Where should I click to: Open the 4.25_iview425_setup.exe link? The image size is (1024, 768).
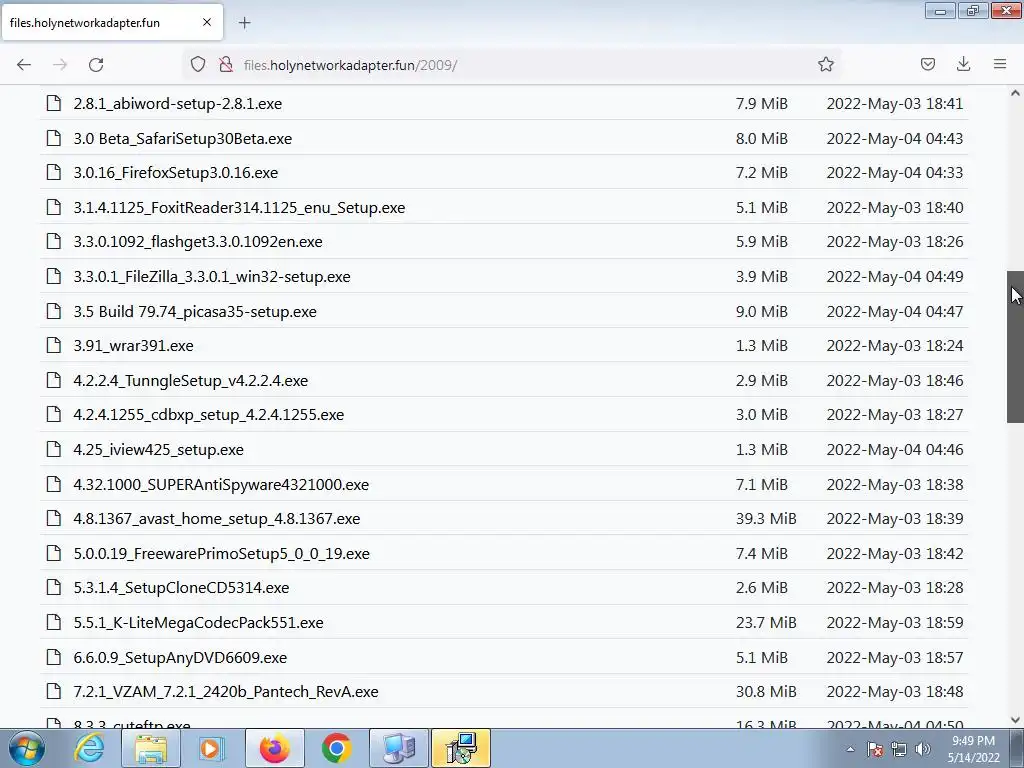(x=159, y=450)
